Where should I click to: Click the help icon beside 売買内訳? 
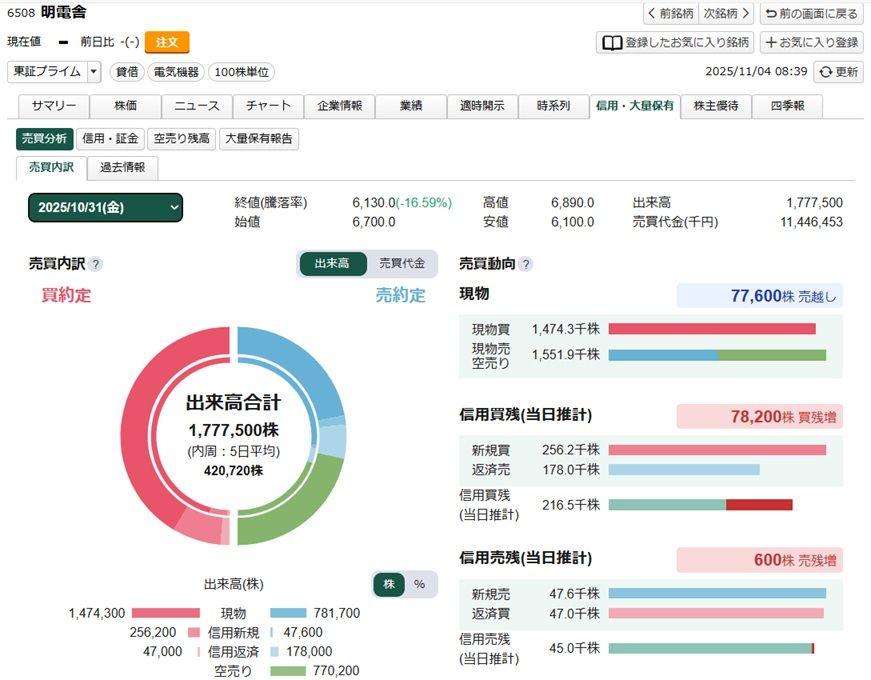96,264
